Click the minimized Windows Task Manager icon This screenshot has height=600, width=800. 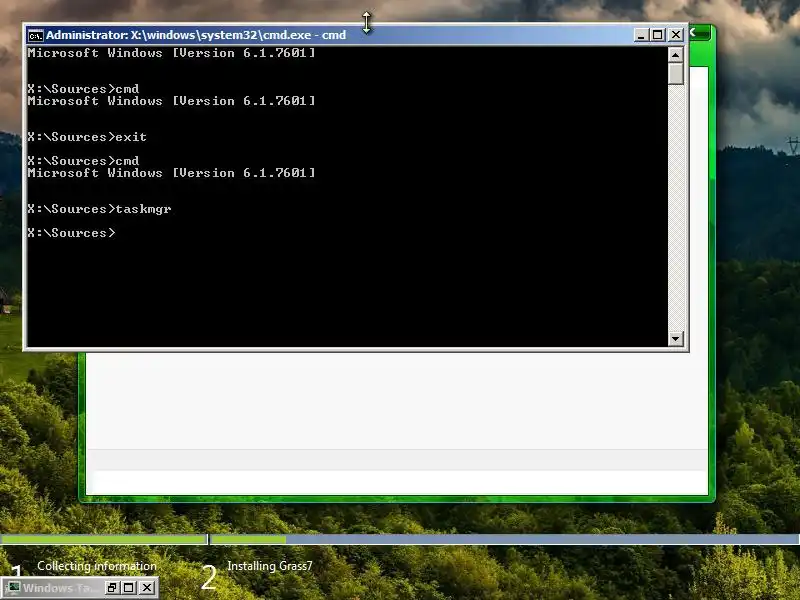[x=13, y=587]
